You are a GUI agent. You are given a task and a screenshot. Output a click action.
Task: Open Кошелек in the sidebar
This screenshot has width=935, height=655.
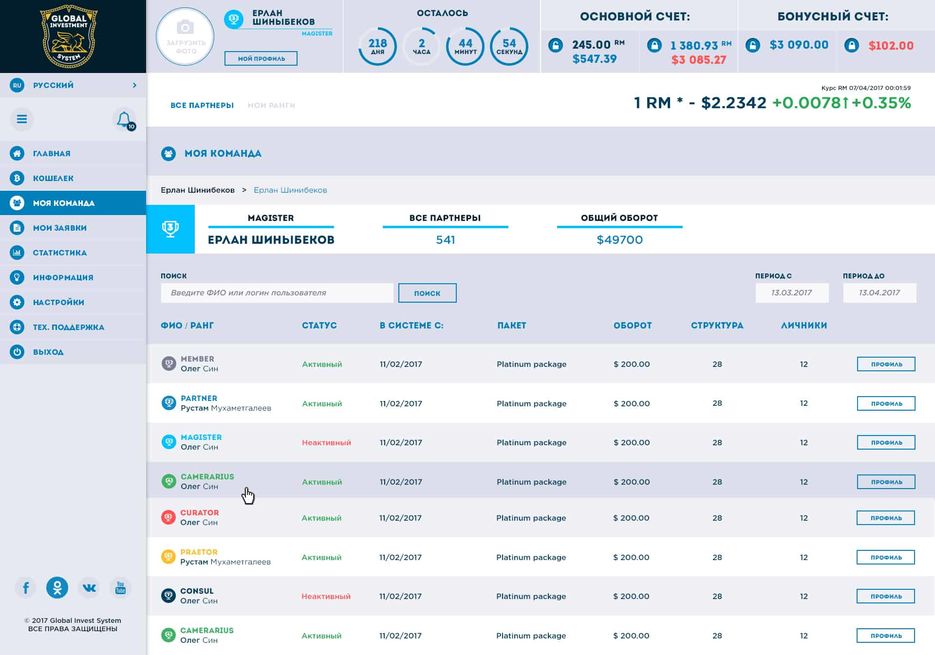point(73,178)
